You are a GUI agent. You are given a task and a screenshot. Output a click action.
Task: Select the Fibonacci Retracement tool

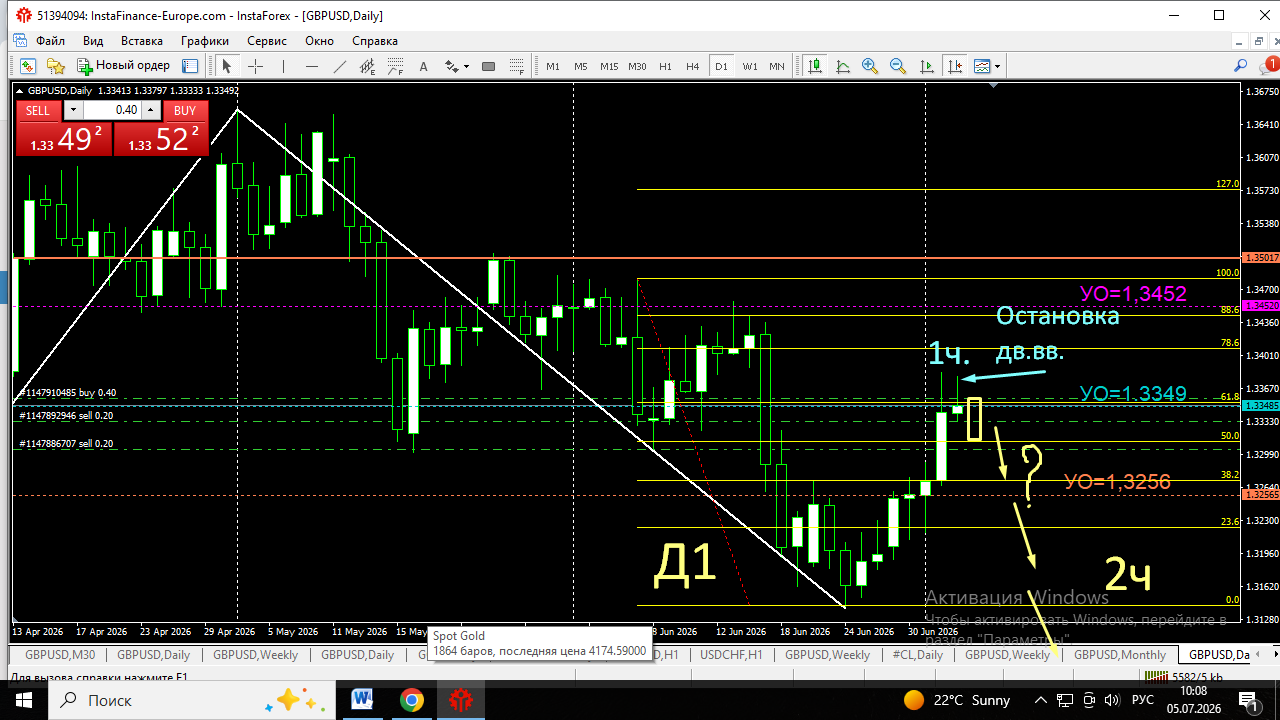(x=396, y=66)
